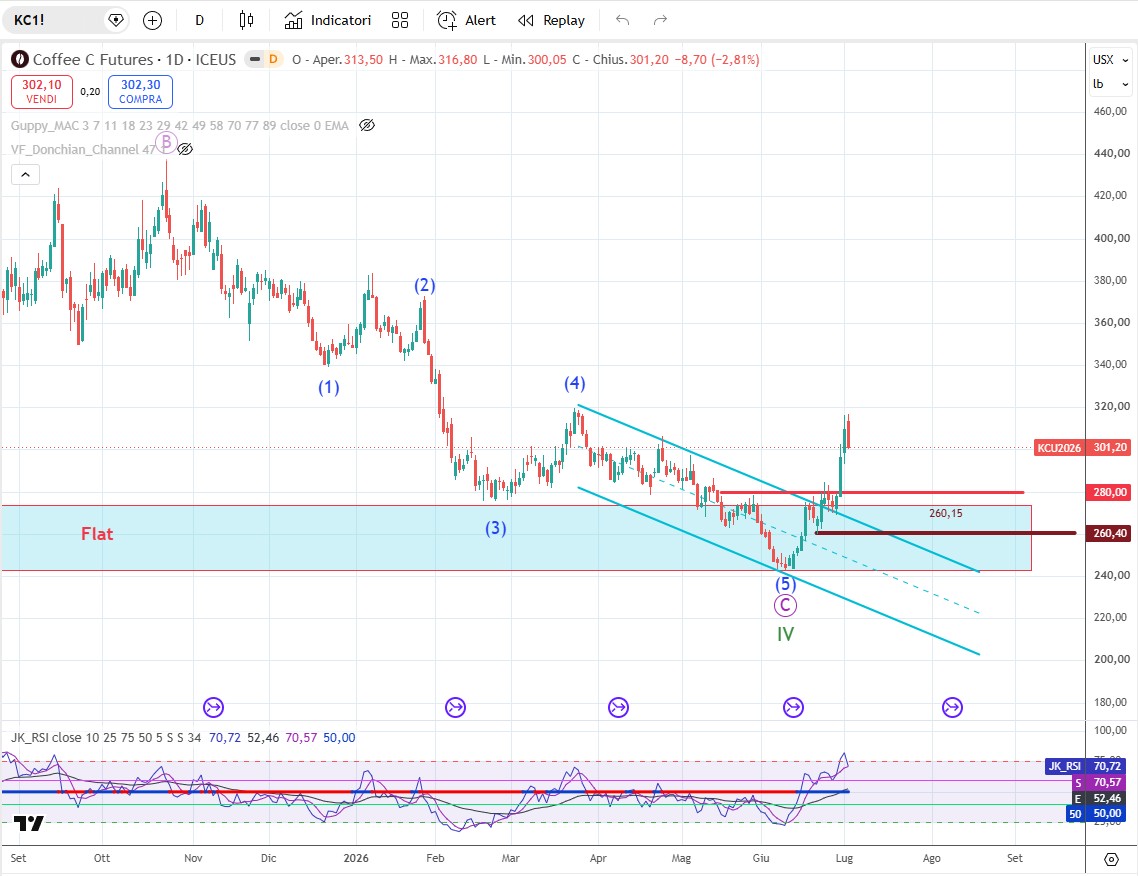
Task: Click the 320,00 price scale value
Action: click(1111, 406)
